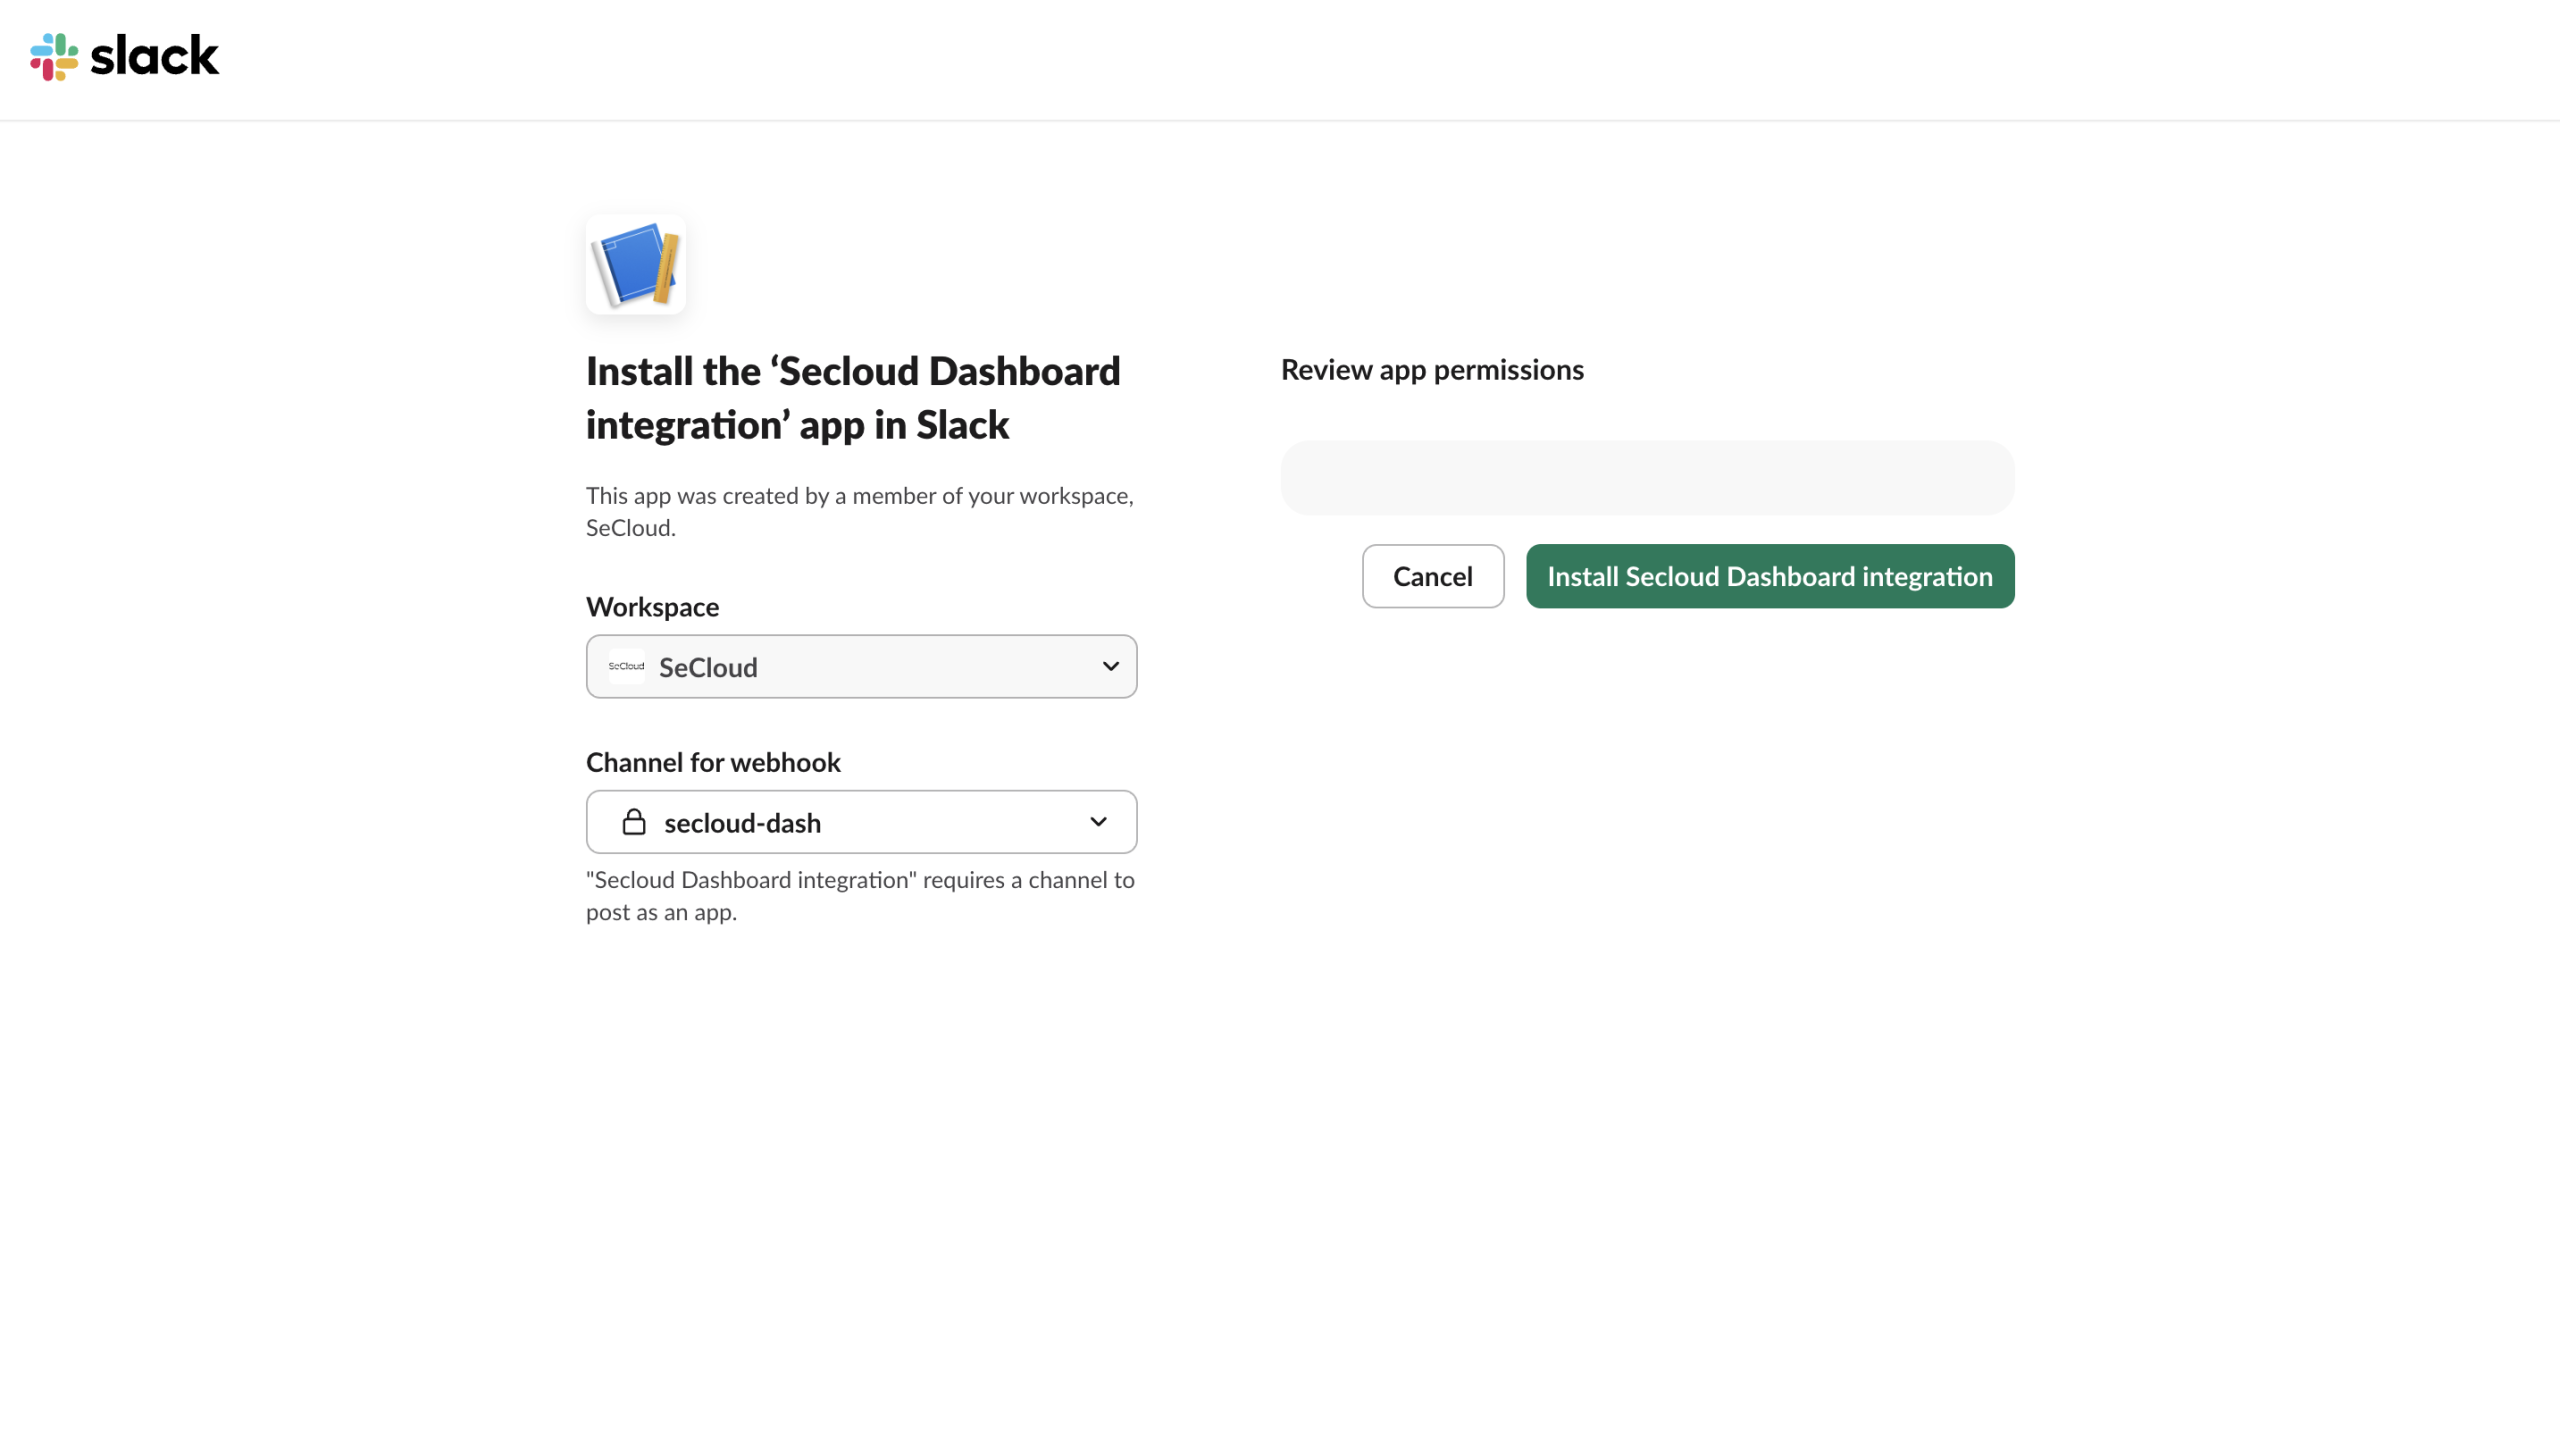2560x1433 pixels.
Task: Click the gray permissions loading placeholder box
Action: click(1647, 478)
